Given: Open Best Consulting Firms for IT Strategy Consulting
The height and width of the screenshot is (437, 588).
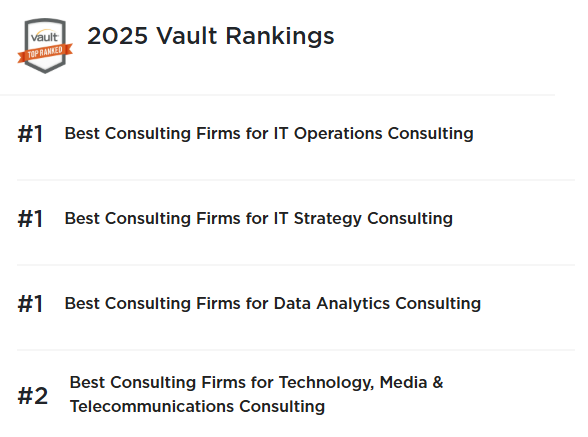Looking at the screenshot, I should [259, 219].
